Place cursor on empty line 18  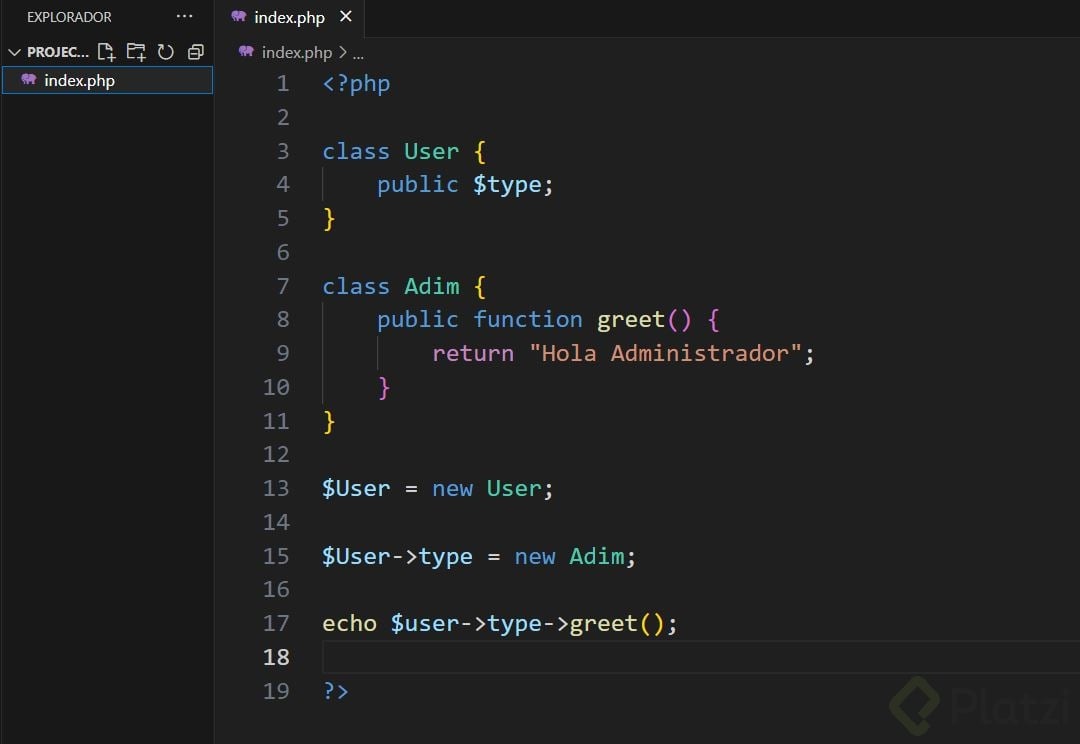click(x=700, y=657)
